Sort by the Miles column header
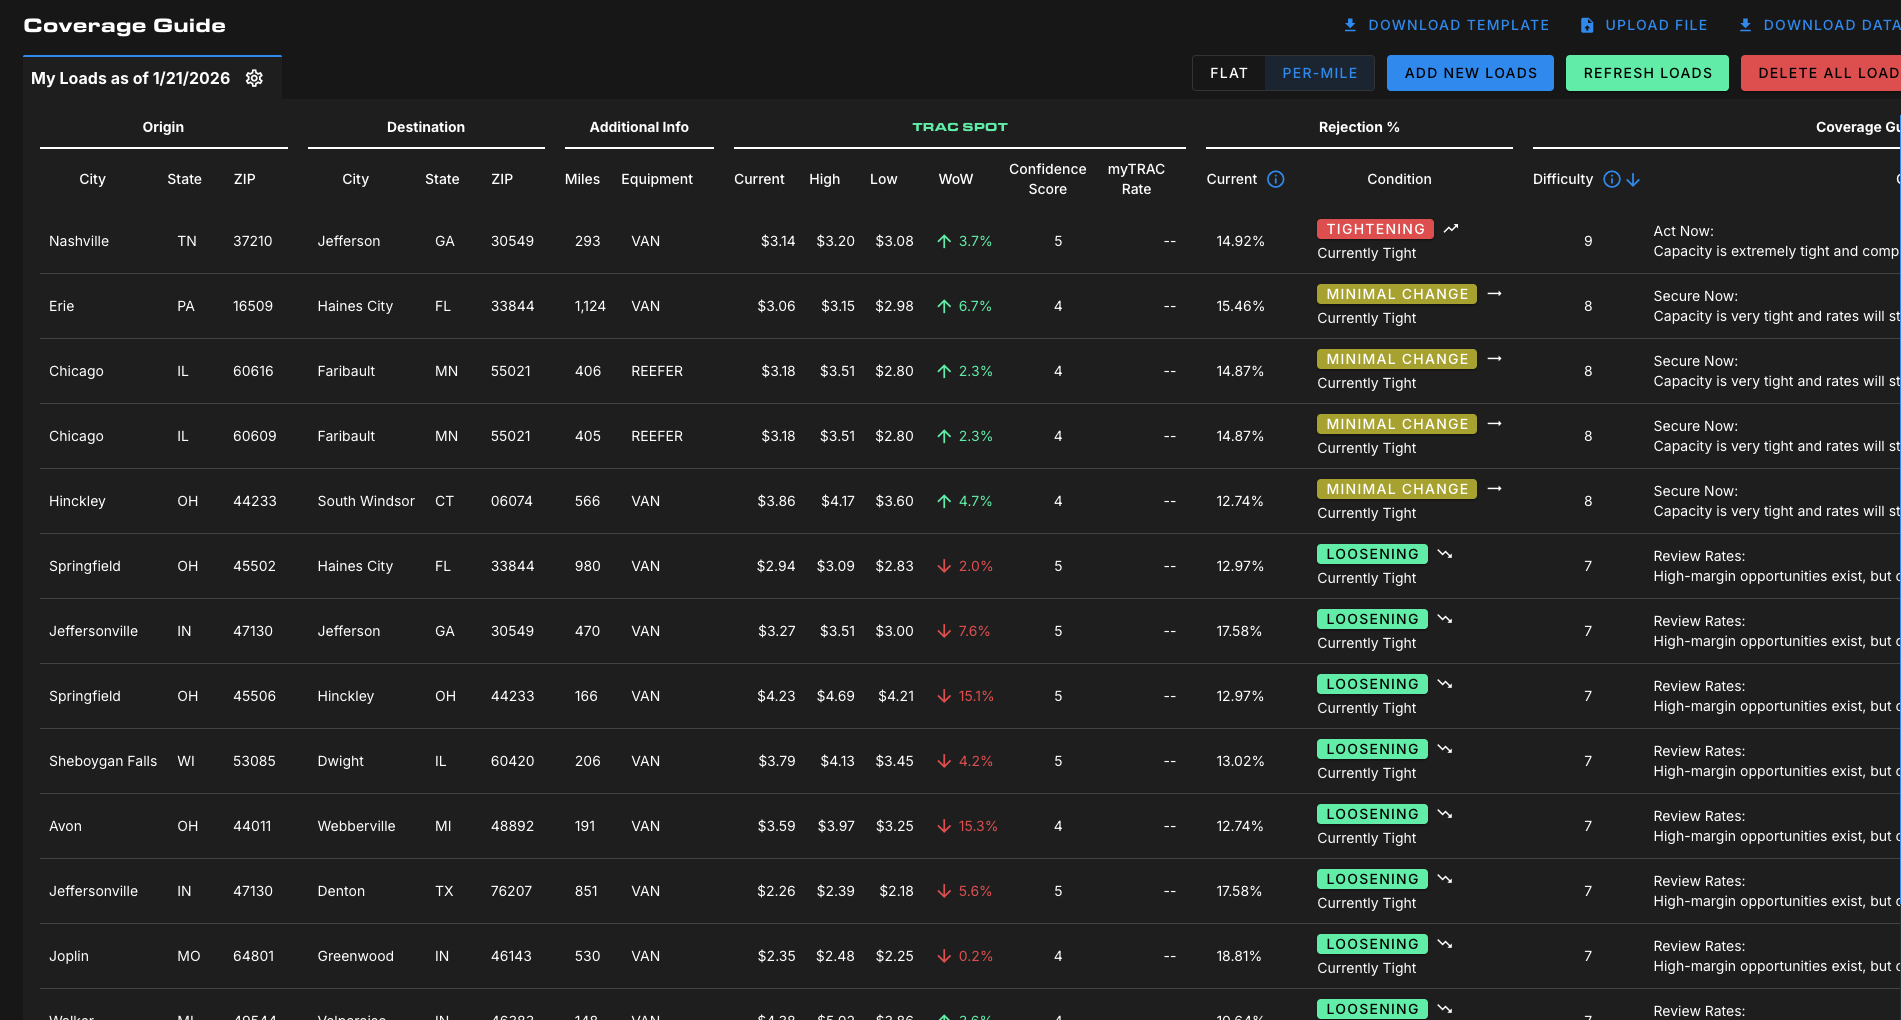Image resolution: width=1901 pixels, height=1020 pixels. tap(582, 179)
